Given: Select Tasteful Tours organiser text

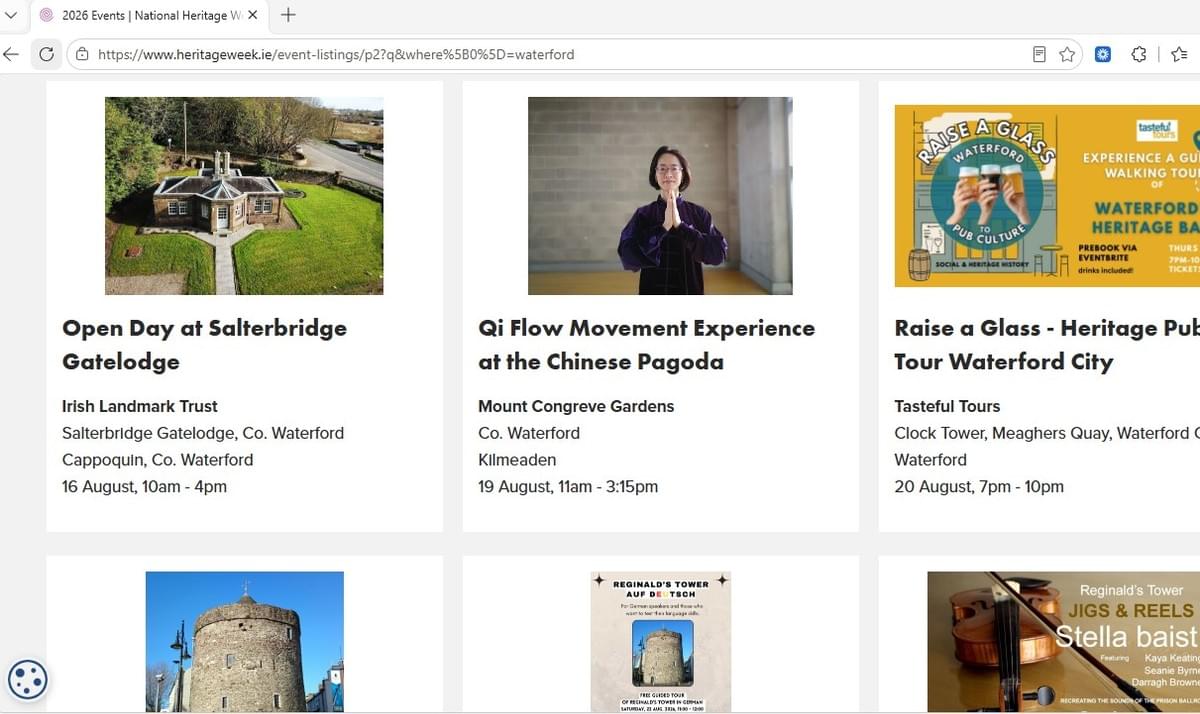Looking at the screenshot, I should [947, 406].
